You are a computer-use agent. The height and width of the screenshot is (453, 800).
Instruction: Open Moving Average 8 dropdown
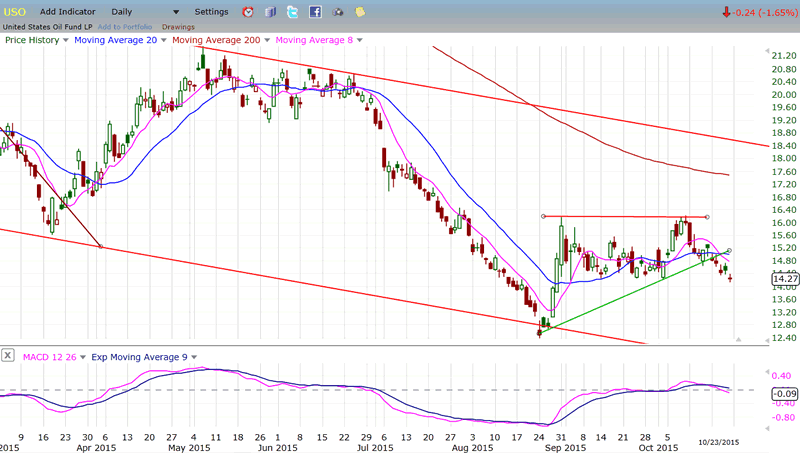[x=359, y=40]
